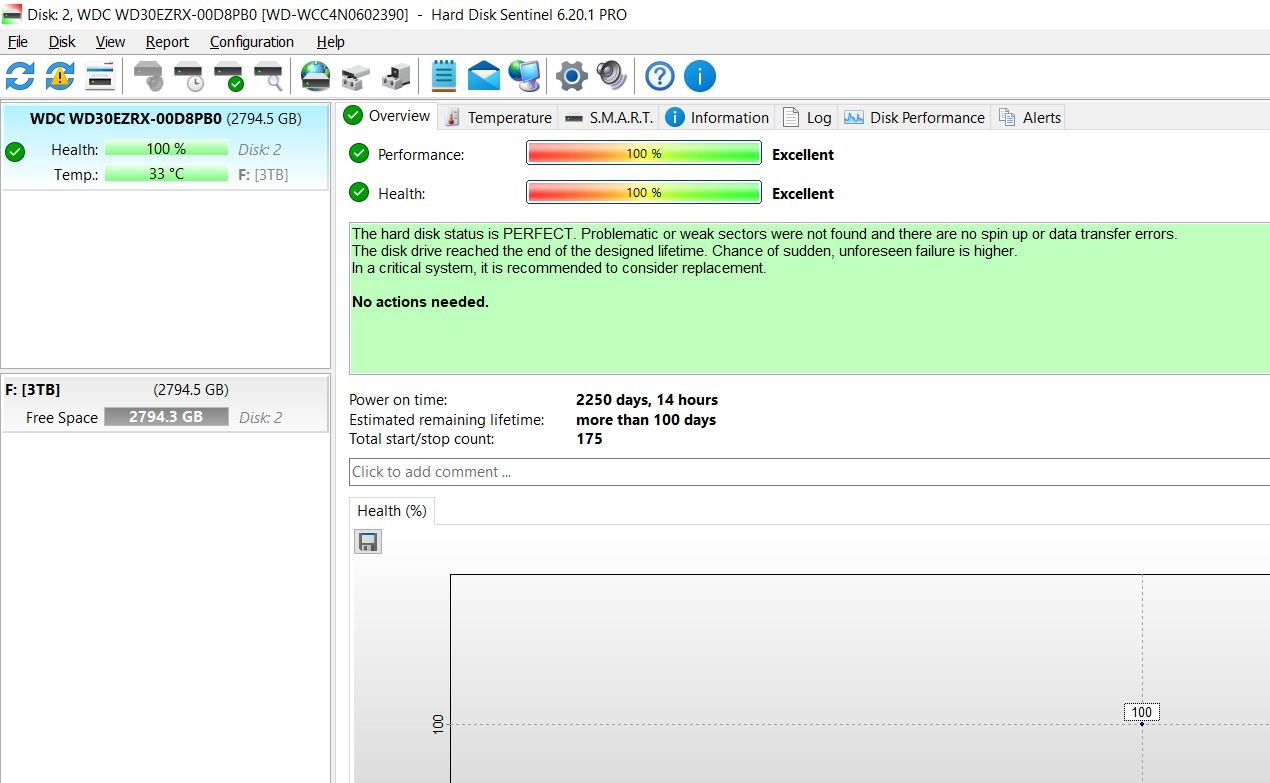Screen dimensions: 1270x783
Task: Click the blue envelope e-mail icon
Action: coord(484,76)
